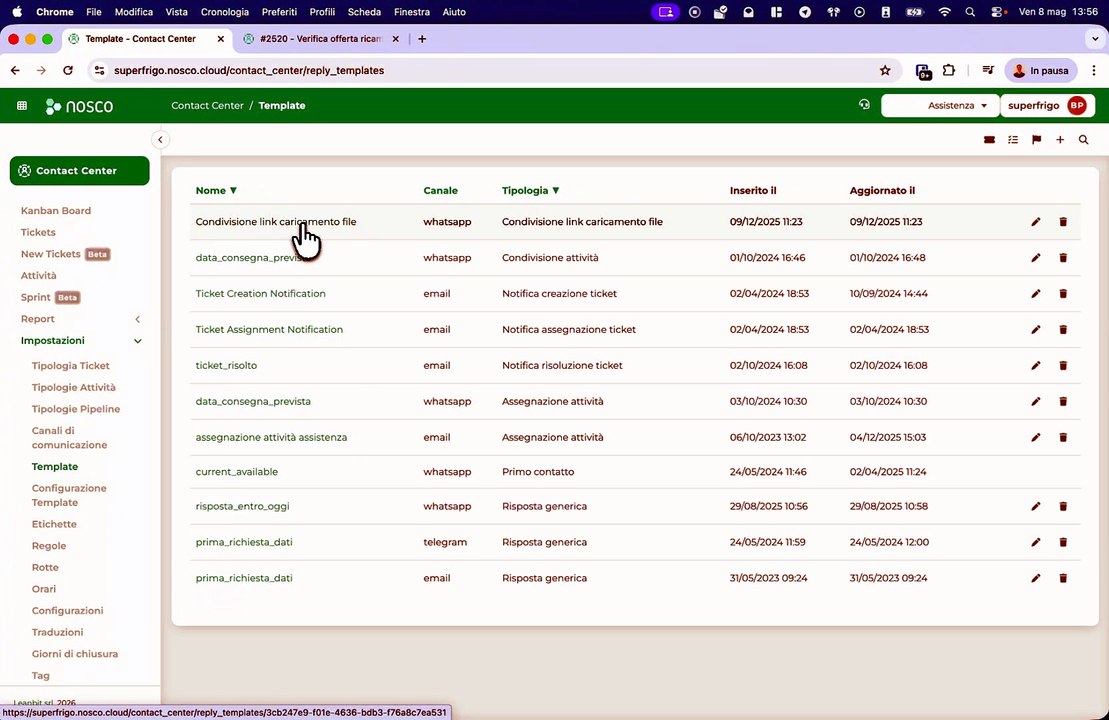The image size is (1109, 720).
Task: Open Canali di comunicazione settings
Action: (x=69, y=438)
